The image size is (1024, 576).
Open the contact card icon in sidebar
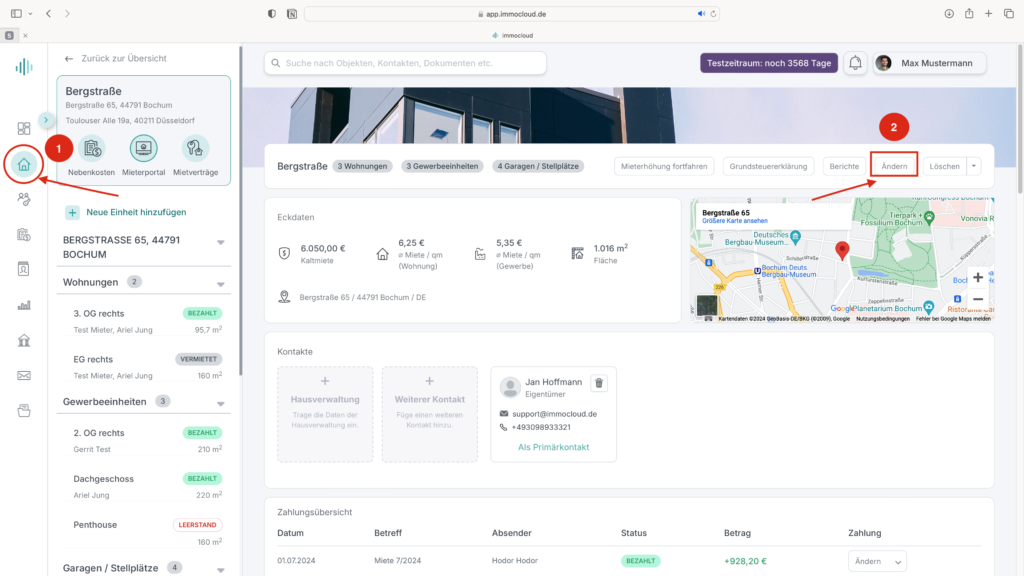click(x=24, y=269)
